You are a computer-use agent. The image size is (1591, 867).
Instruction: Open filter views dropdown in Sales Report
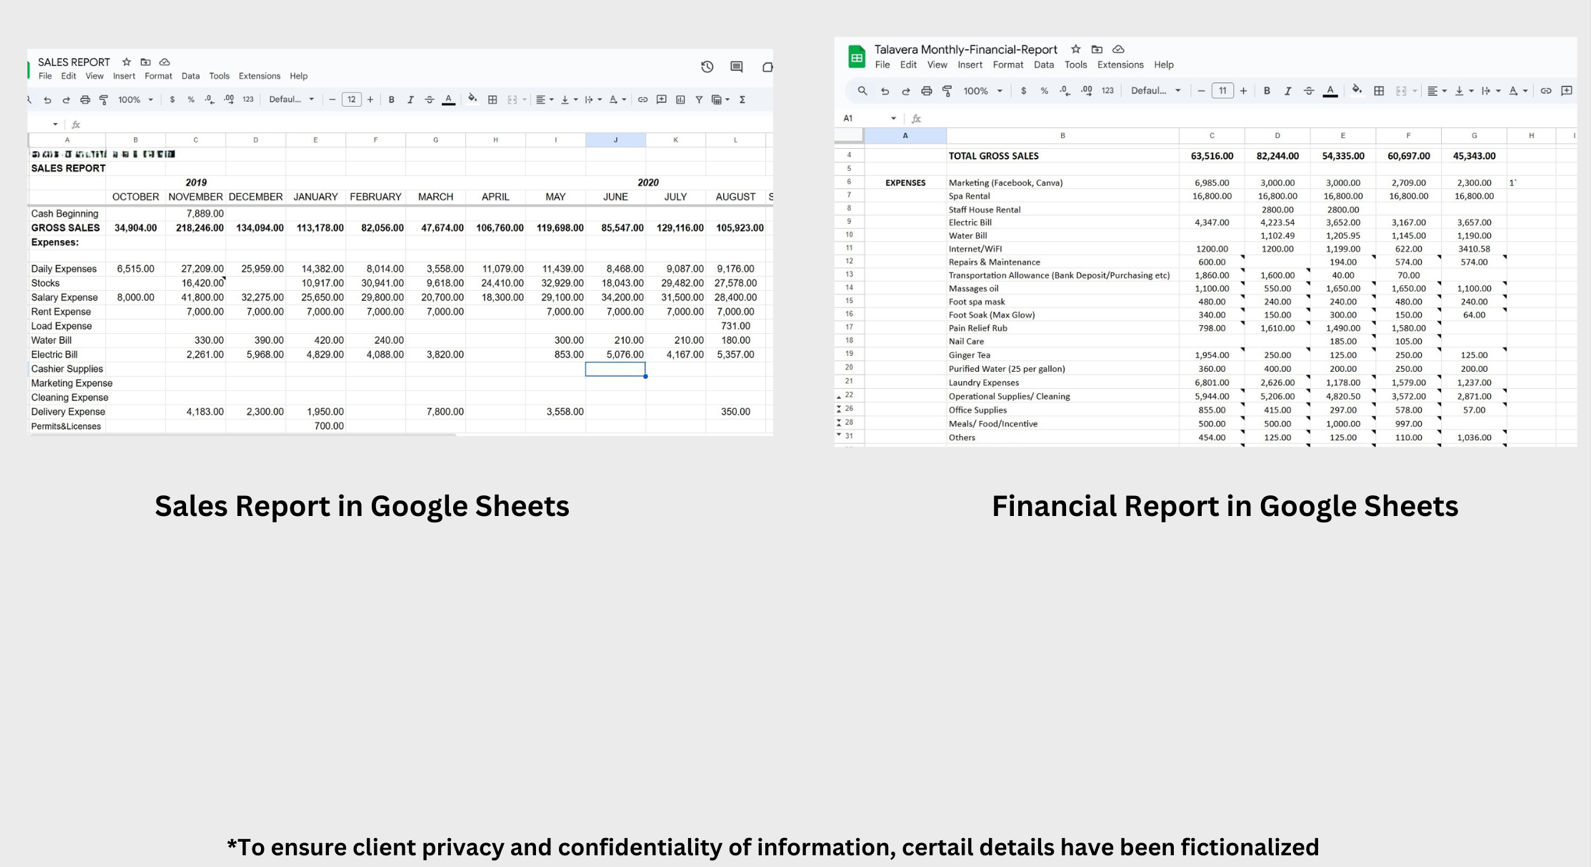[720, 100]
